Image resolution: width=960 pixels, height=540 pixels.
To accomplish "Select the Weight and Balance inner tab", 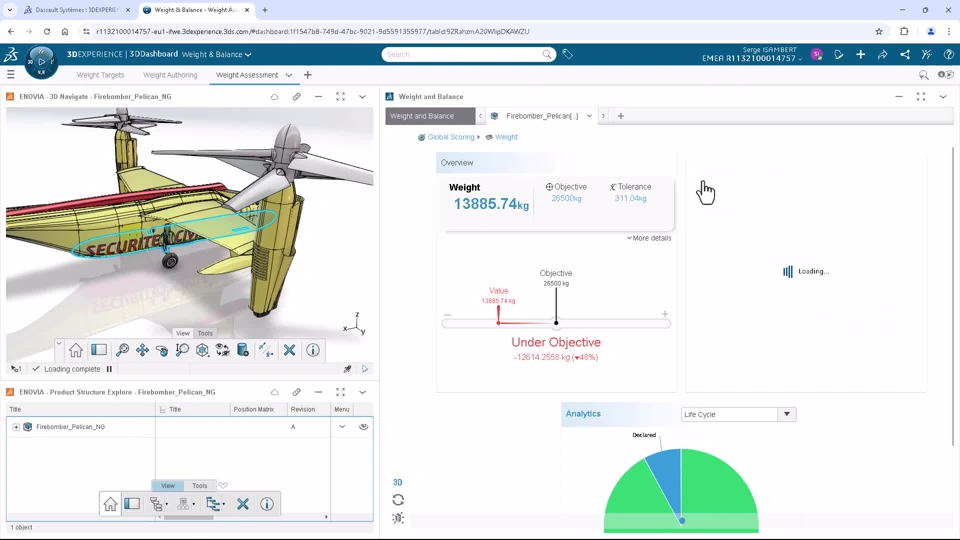I will (430, 116).
